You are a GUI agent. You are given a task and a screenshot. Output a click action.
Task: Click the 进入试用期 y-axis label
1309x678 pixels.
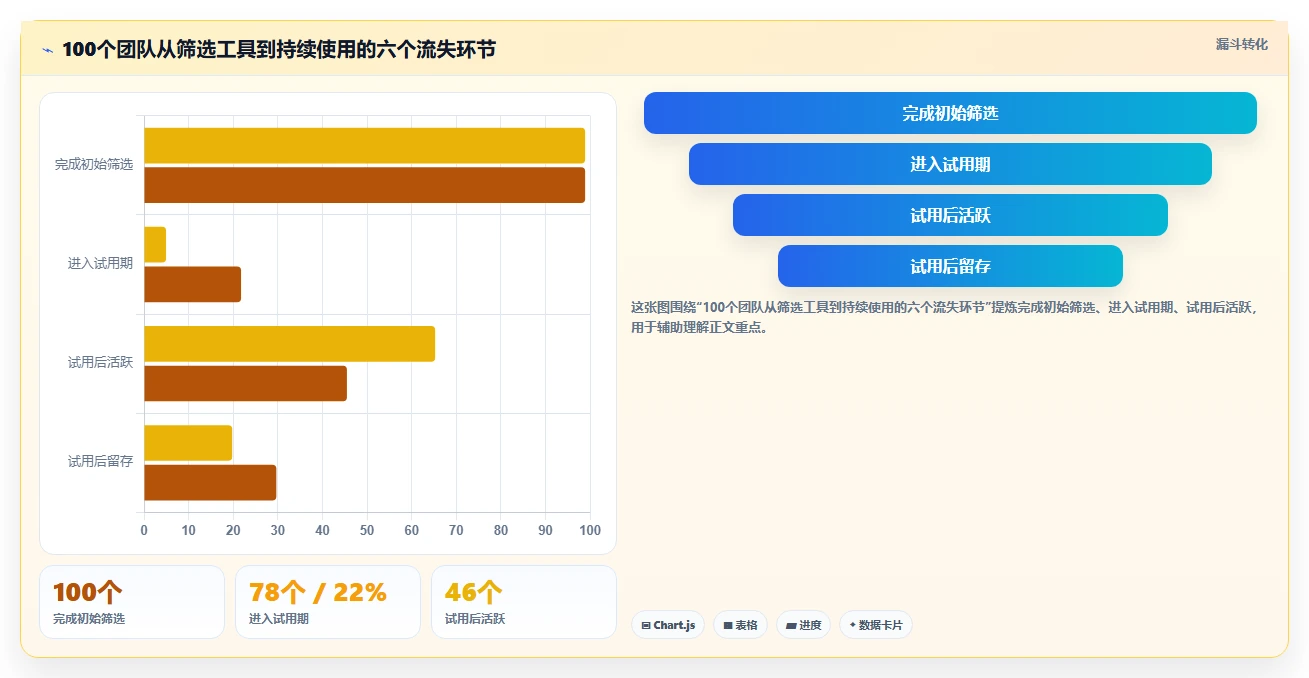pyautogui.click(x=100, y=264)
